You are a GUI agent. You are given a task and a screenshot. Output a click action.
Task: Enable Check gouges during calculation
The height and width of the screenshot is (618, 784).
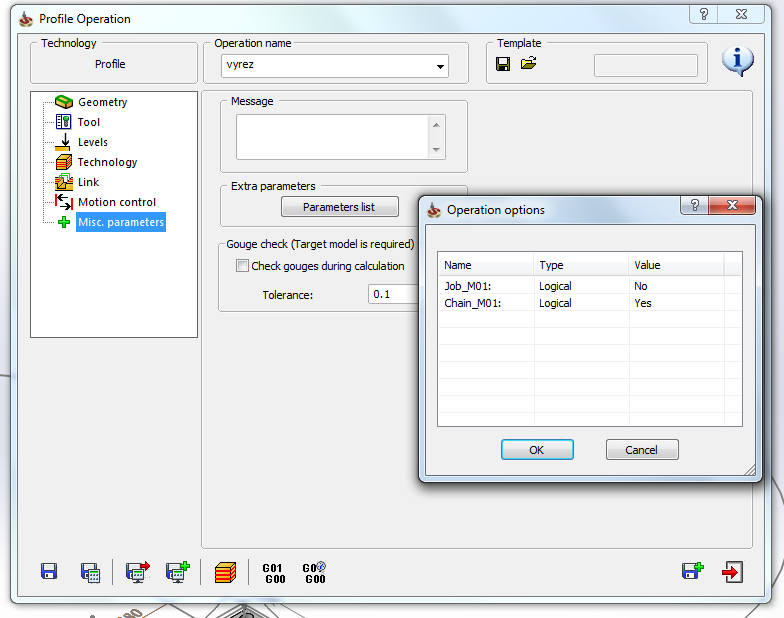[x=242, y=266]
